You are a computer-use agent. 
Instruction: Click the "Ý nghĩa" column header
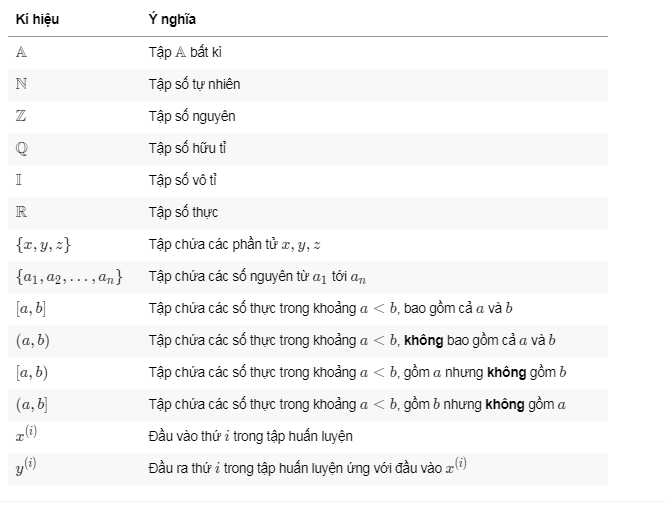coord(172,20)
